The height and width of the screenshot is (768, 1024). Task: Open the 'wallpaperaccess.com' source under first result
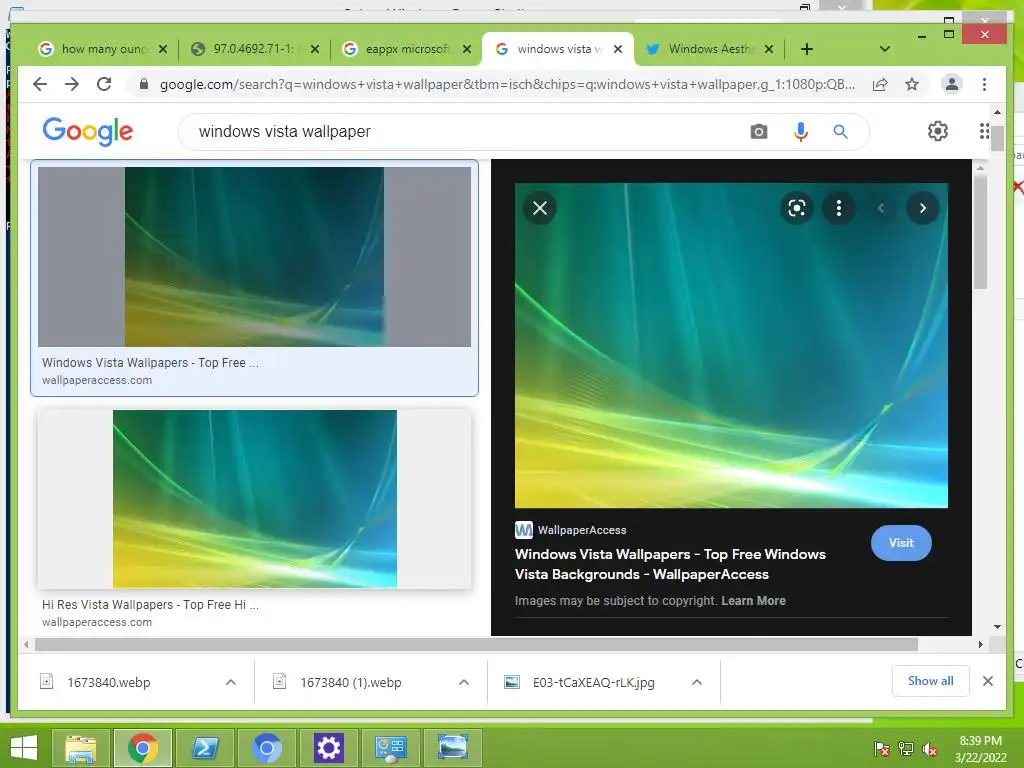pyautogui.click(x=97, y=380)
